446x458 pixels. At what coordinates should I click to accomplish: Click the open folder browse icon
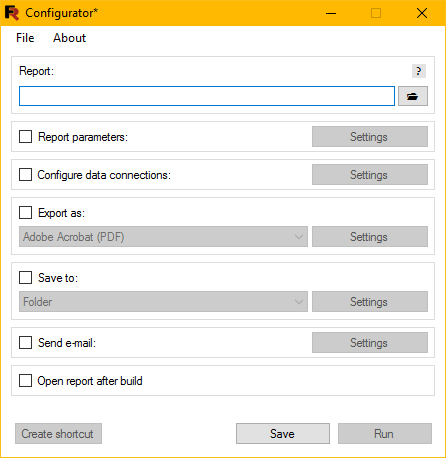click(x=413, y=96)
